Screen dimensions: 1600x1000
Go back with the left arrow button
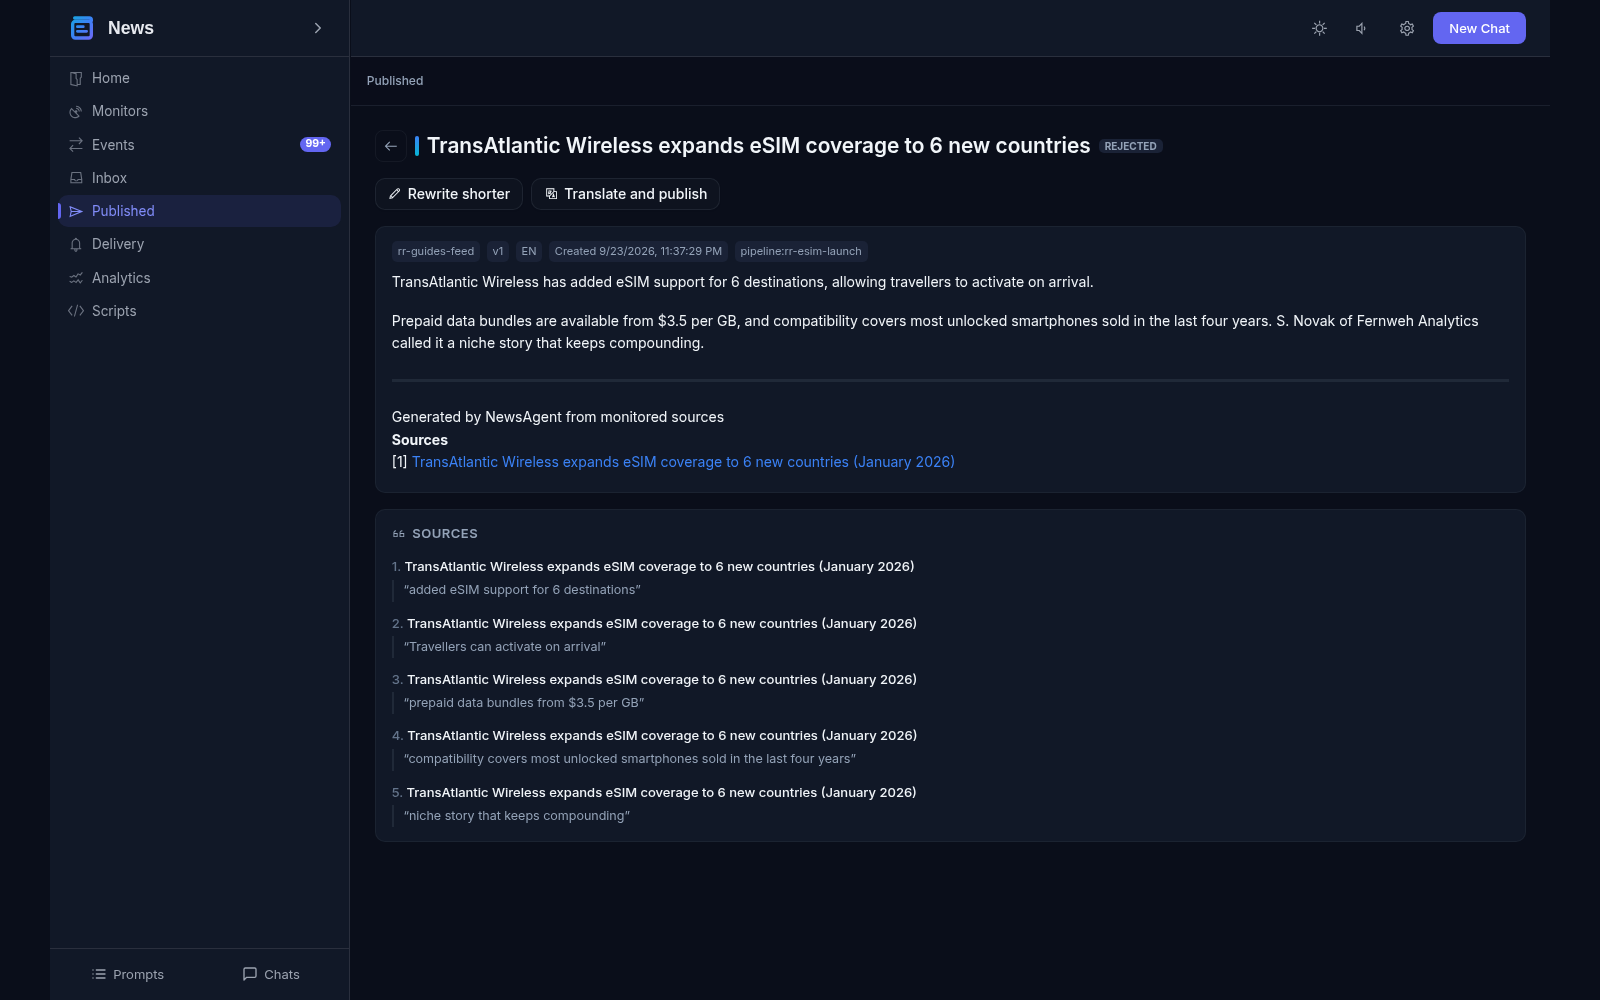click(x=391, y=146)
